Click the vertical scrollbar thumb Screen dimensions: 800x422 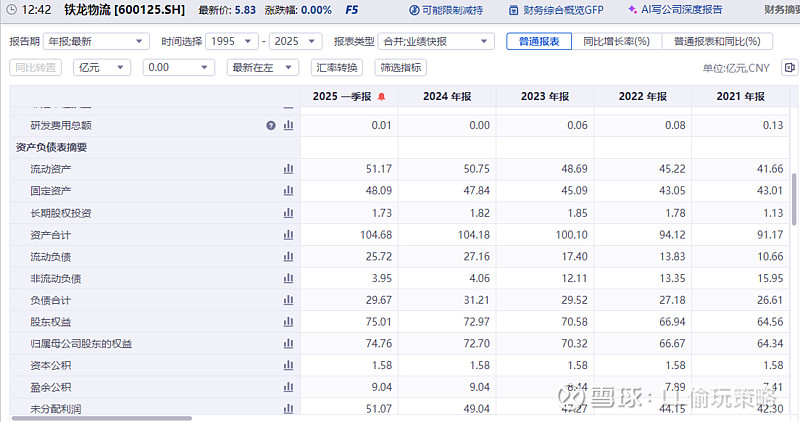(x=794, y=199)
